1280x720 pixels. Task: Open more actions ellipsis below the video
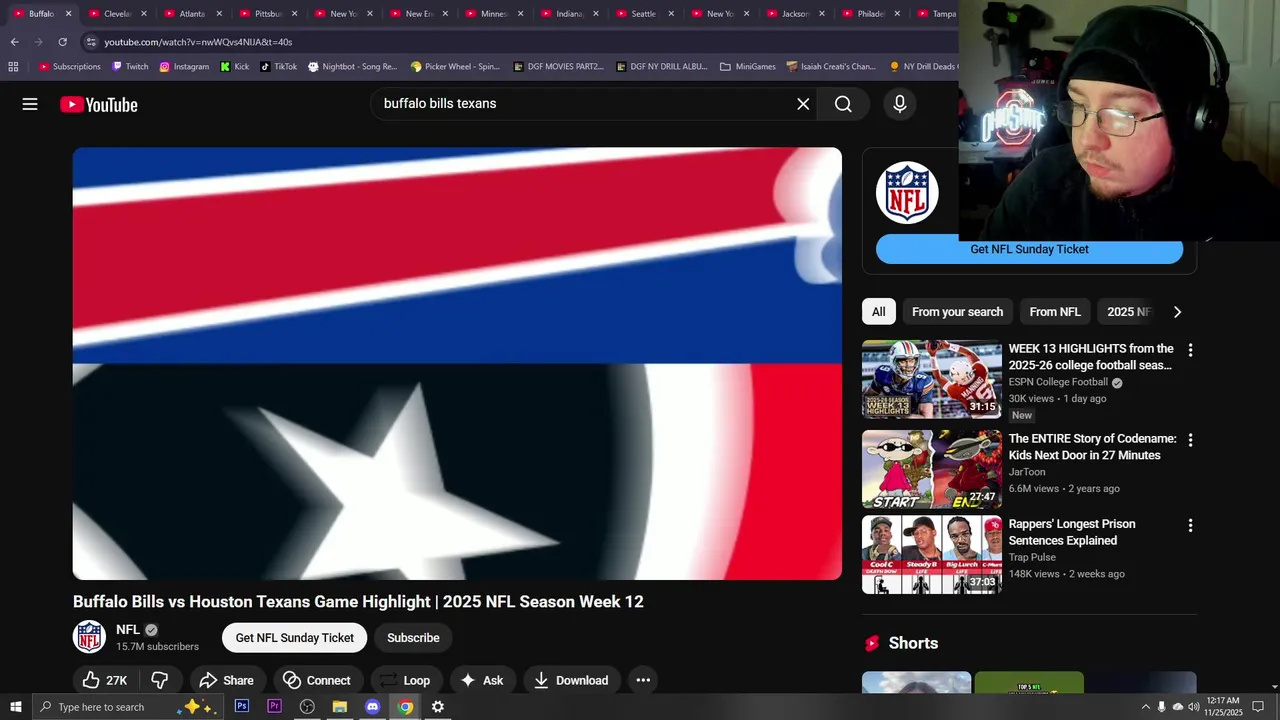point(643,680)
